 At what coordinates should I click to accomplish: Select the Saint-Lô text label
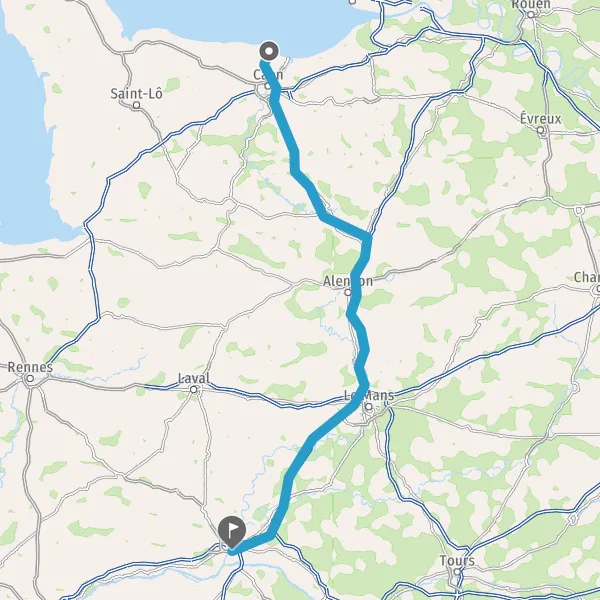coord(137,93)
